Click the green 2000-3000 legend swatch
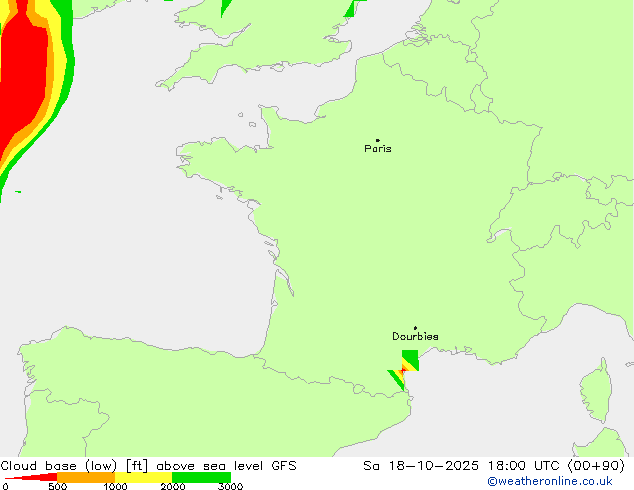 pyautogui.click(x=201, y=477)
